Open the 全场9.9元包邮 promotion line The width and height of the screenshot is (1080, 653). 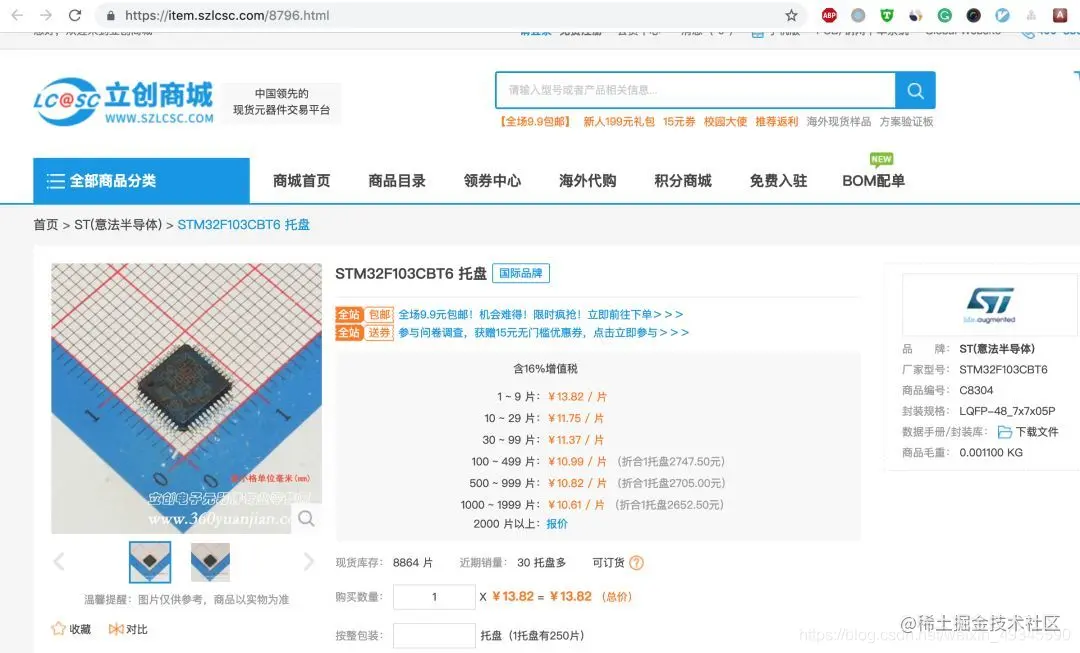[x=541, y=314]
